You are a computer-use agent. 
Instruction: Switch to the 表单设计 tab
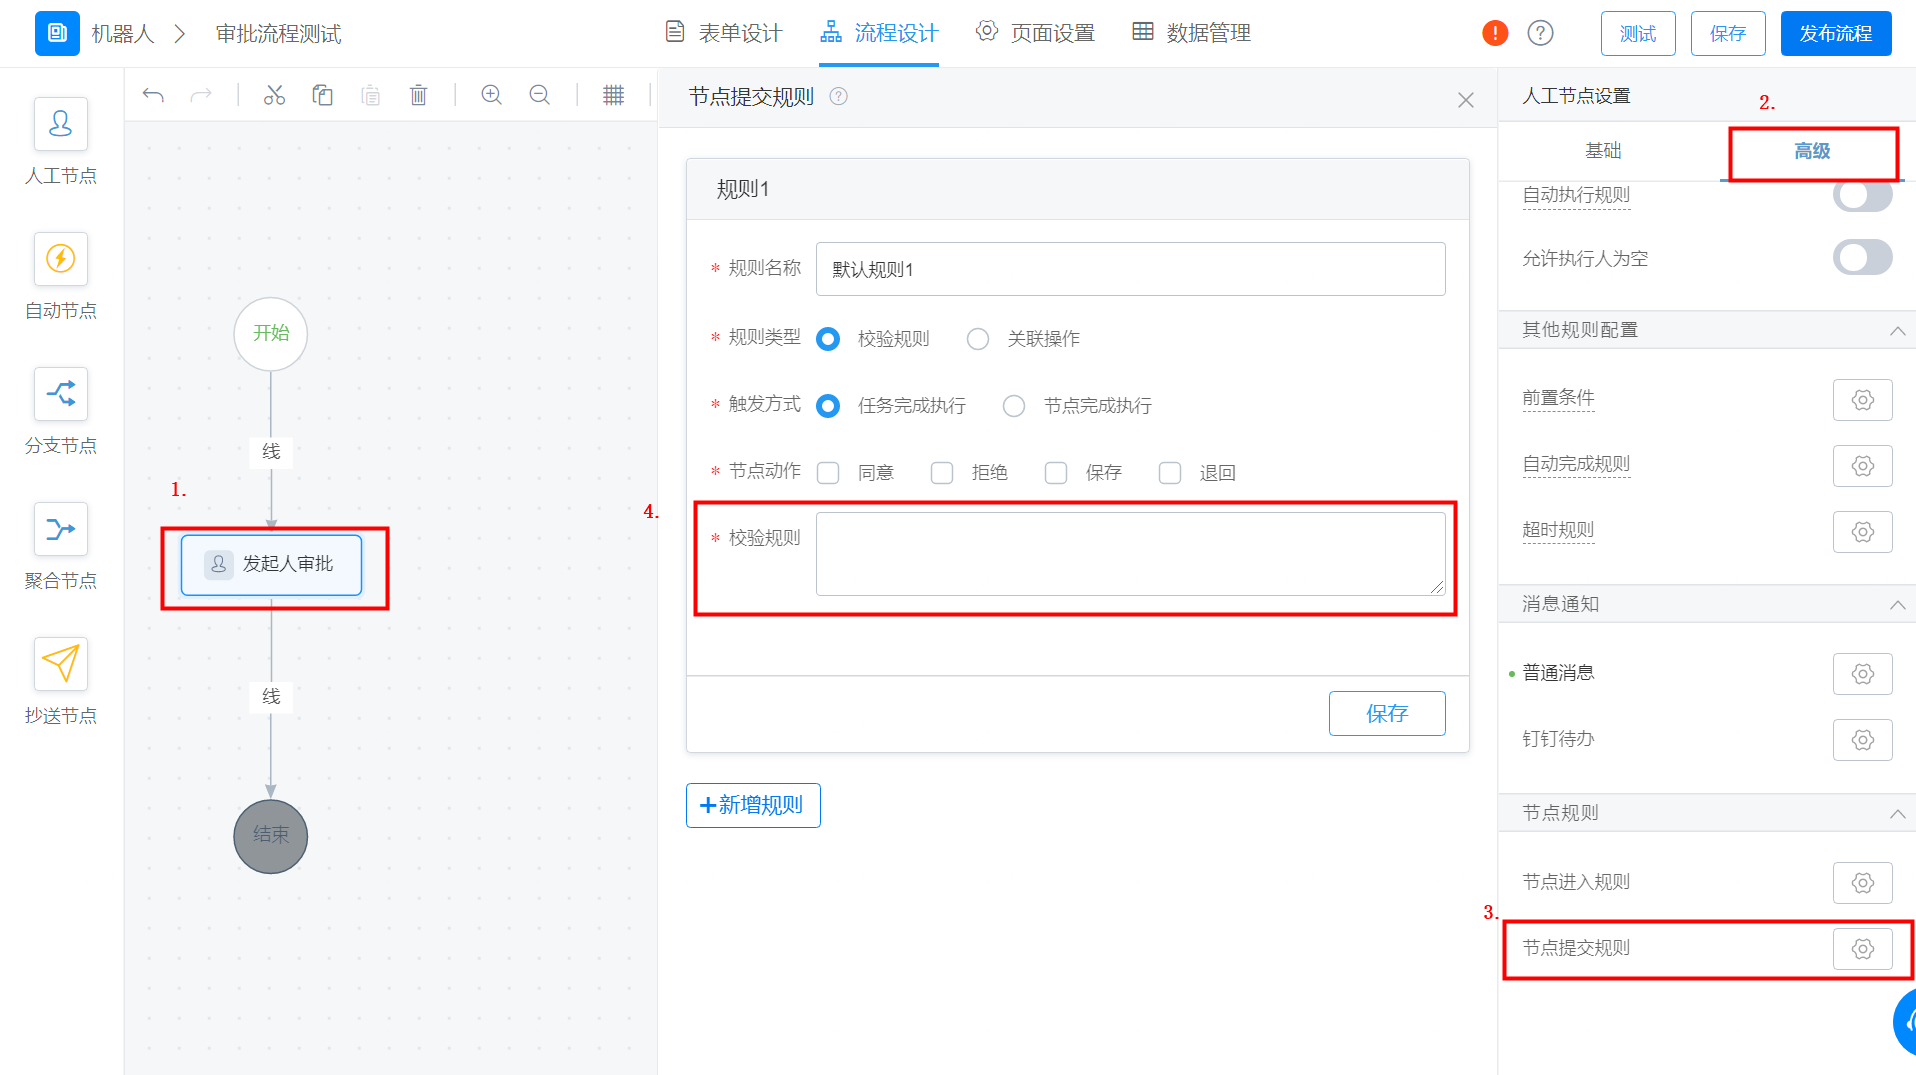click(x=724, y=33)
